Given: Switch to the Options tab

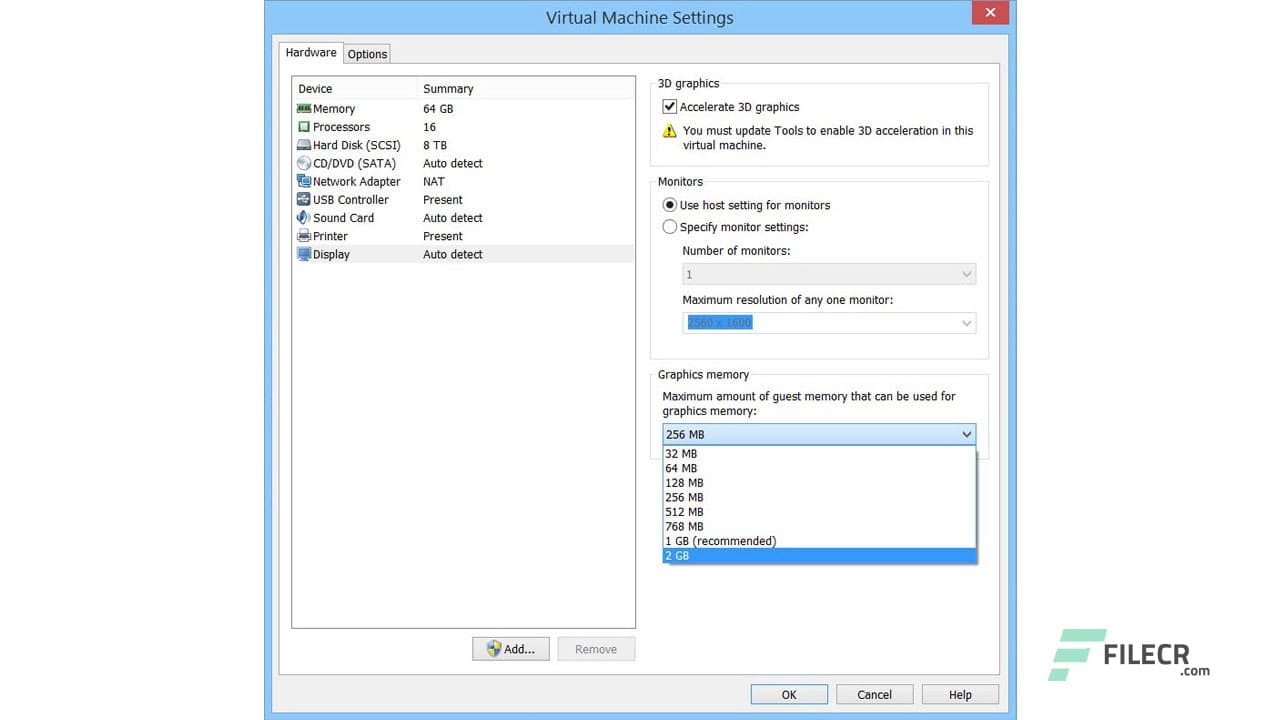Looking at the screenshot, I should click(367, 54).
